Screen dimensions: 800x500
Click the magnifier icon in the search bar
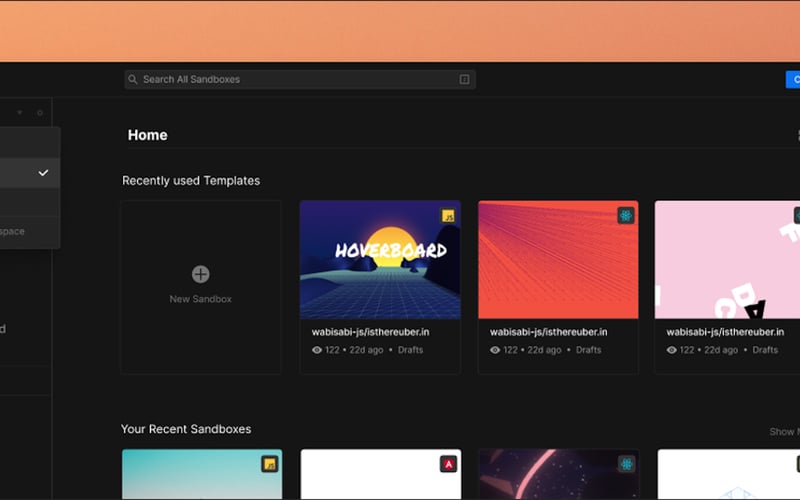click(133, 80)
